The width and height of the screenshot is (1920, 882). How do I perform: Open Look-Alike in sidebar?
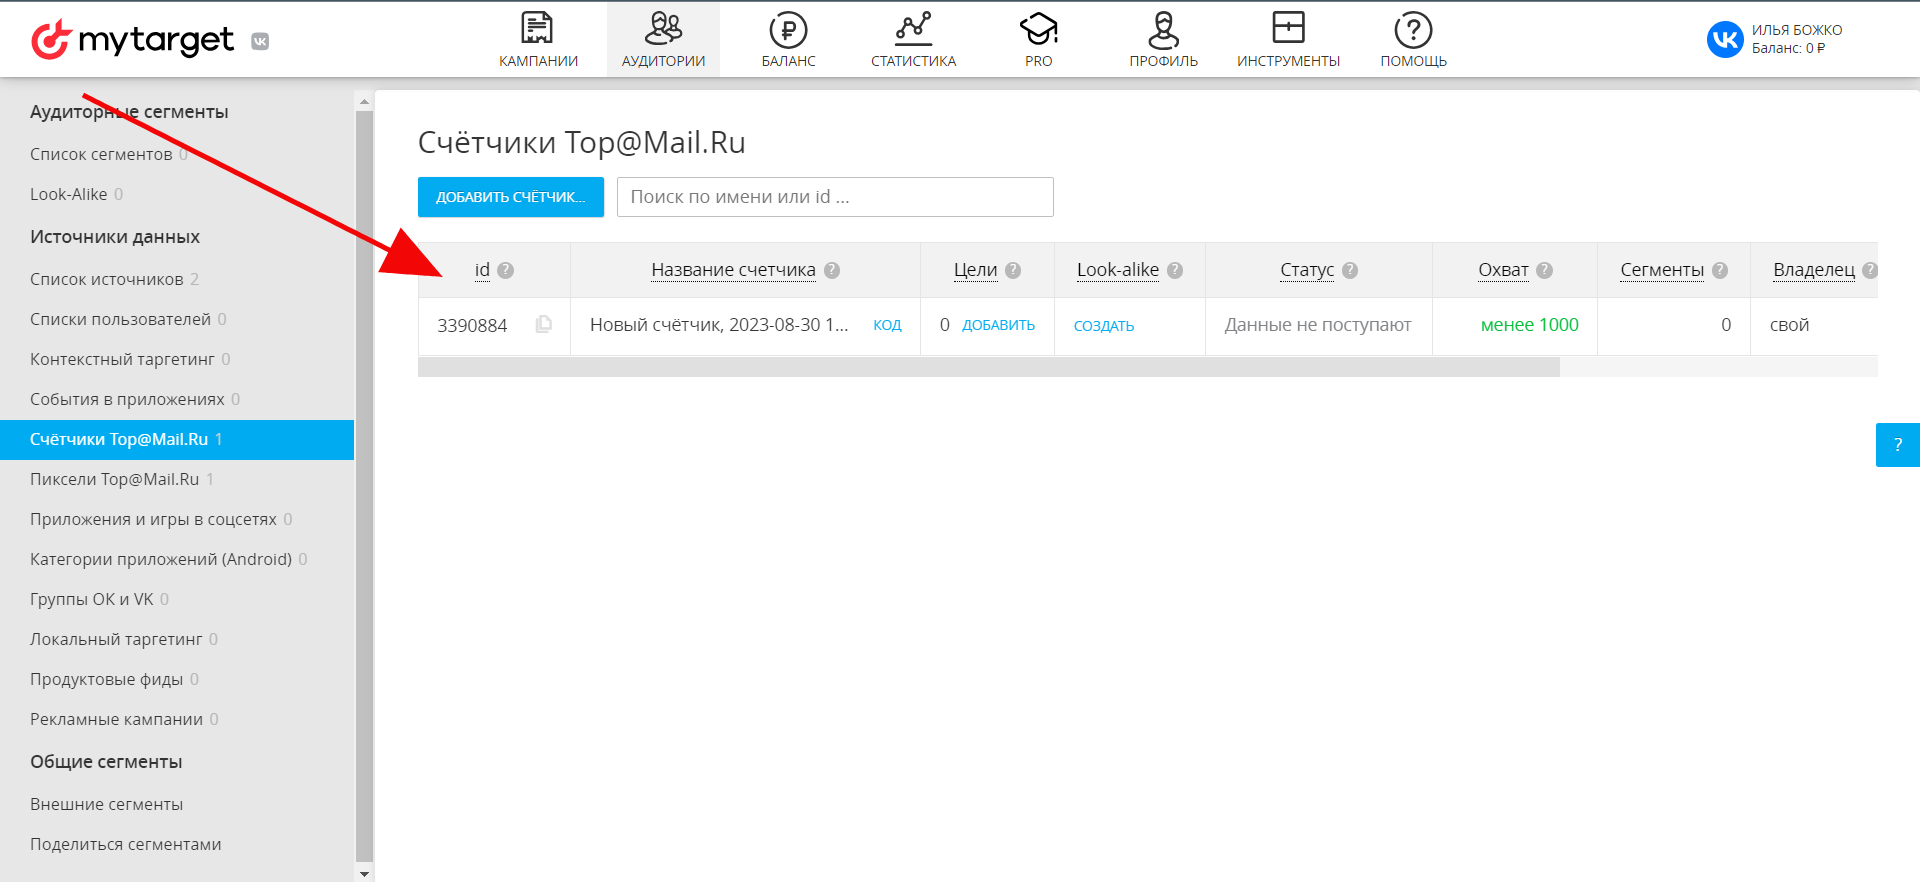pos(68,194)
